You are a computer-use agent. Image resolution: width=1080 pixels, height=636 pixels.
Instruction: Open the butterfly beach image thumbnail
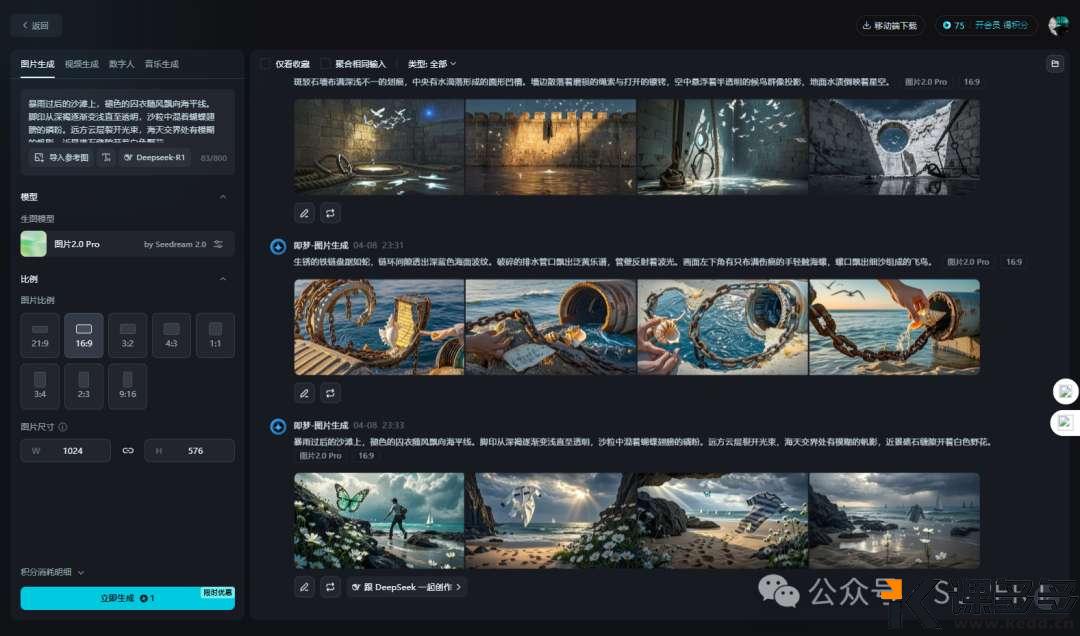coord(379,520)
